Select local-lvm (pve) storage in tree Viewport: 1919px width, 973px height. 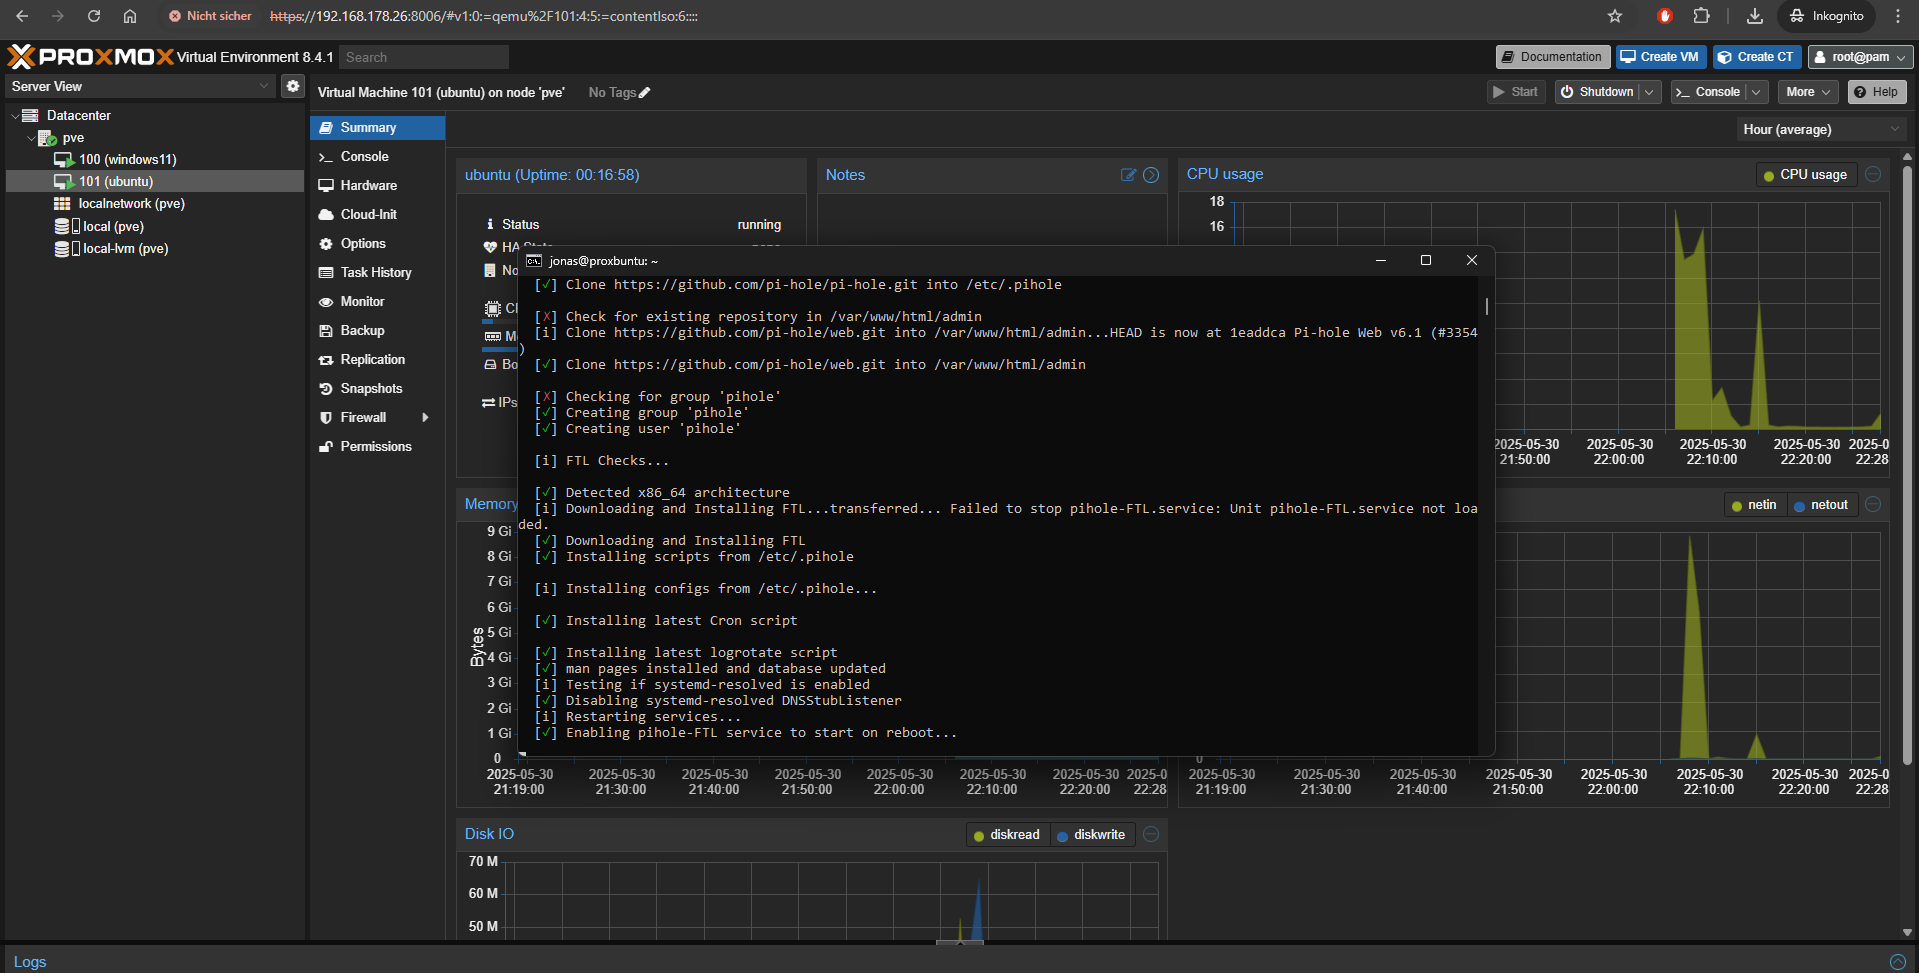coord(155,249)
